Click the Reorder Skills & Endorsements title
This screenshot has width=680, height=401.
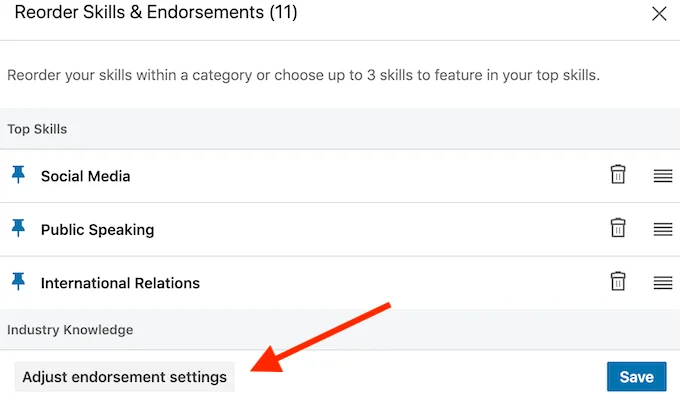(155, 14)
